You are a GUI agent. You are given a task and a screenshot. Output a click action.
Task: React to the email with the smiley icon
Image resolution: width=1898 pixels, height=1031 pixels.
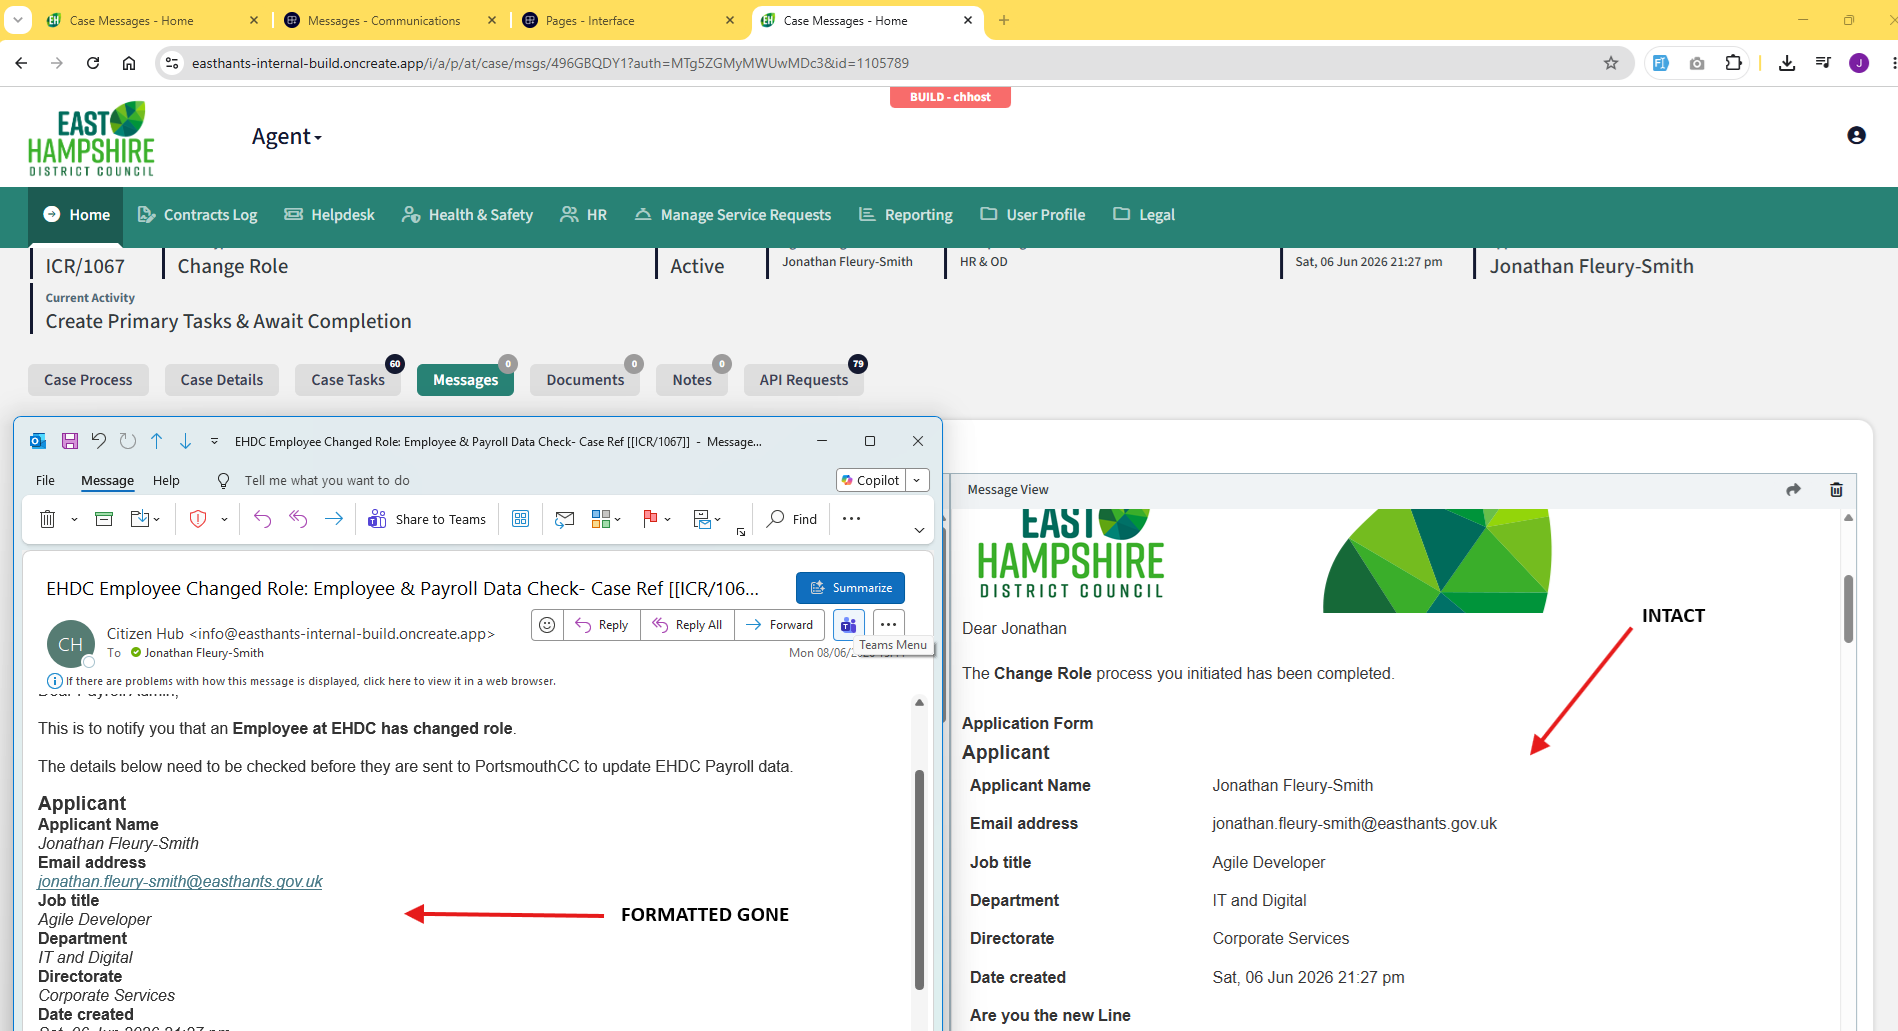pos(547,625)
